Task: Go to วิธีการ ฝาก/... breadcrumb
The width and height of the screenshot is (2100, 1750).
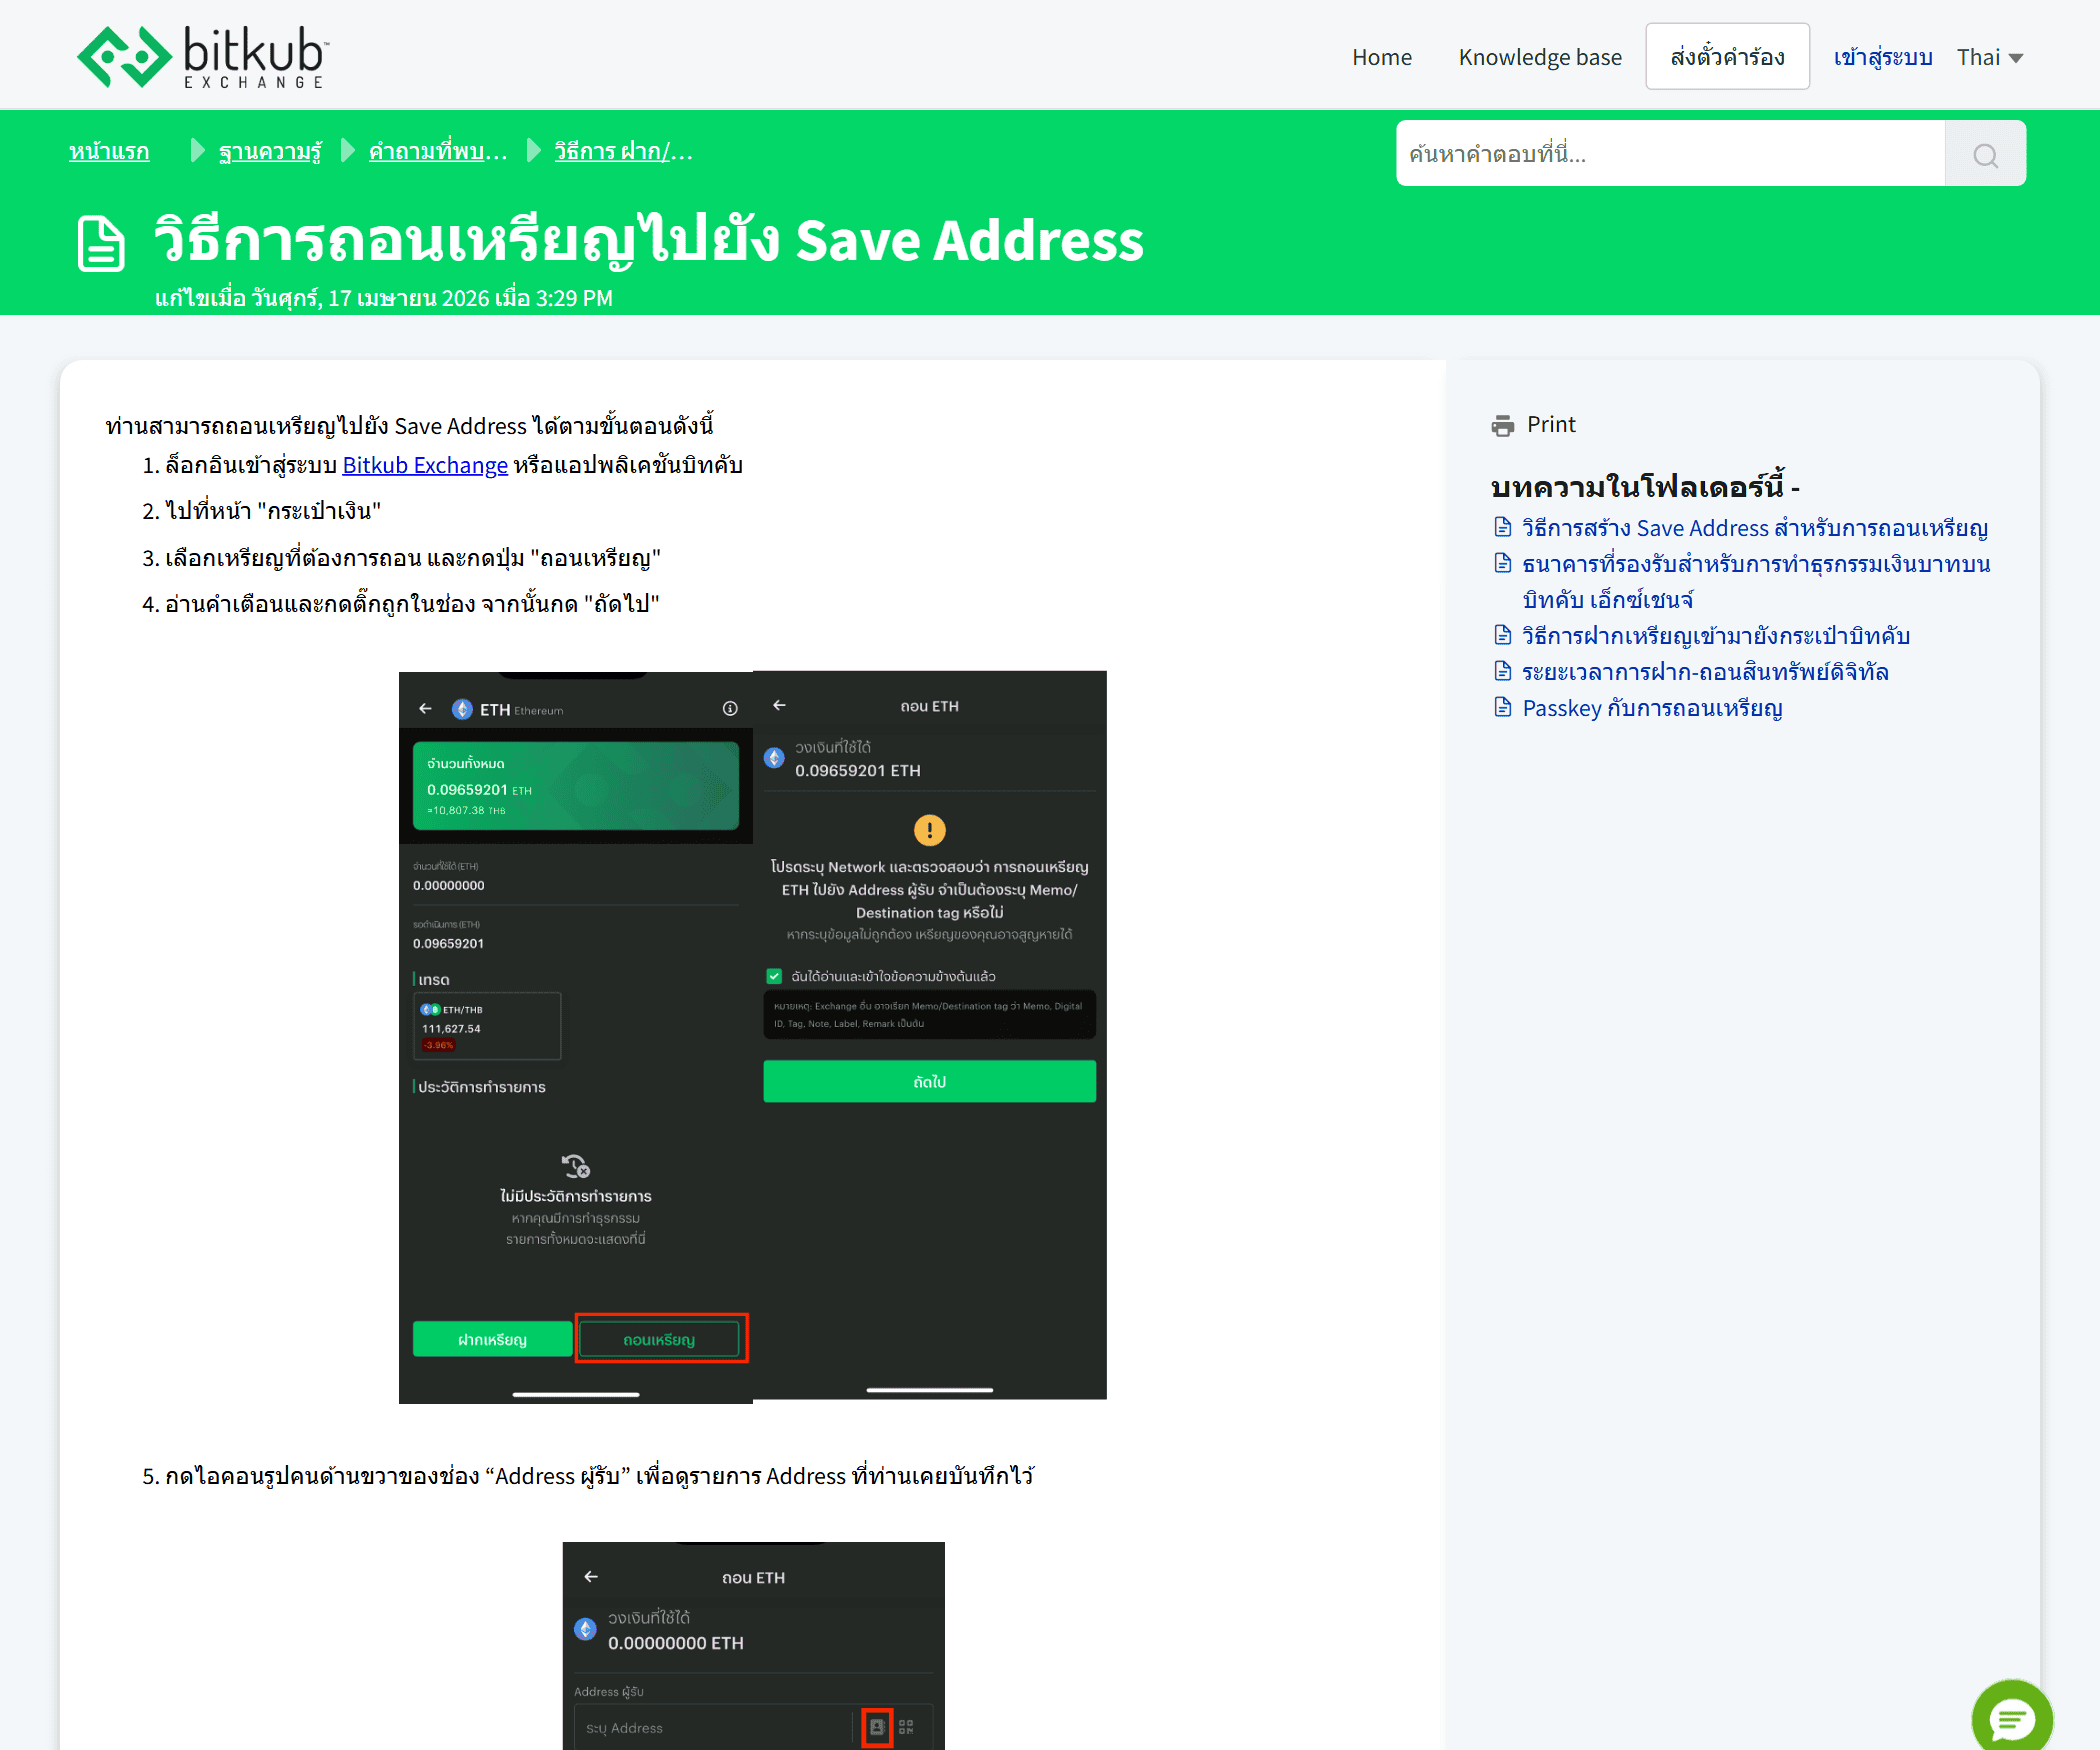Action: pyautogui.click(x=624, y=151)
